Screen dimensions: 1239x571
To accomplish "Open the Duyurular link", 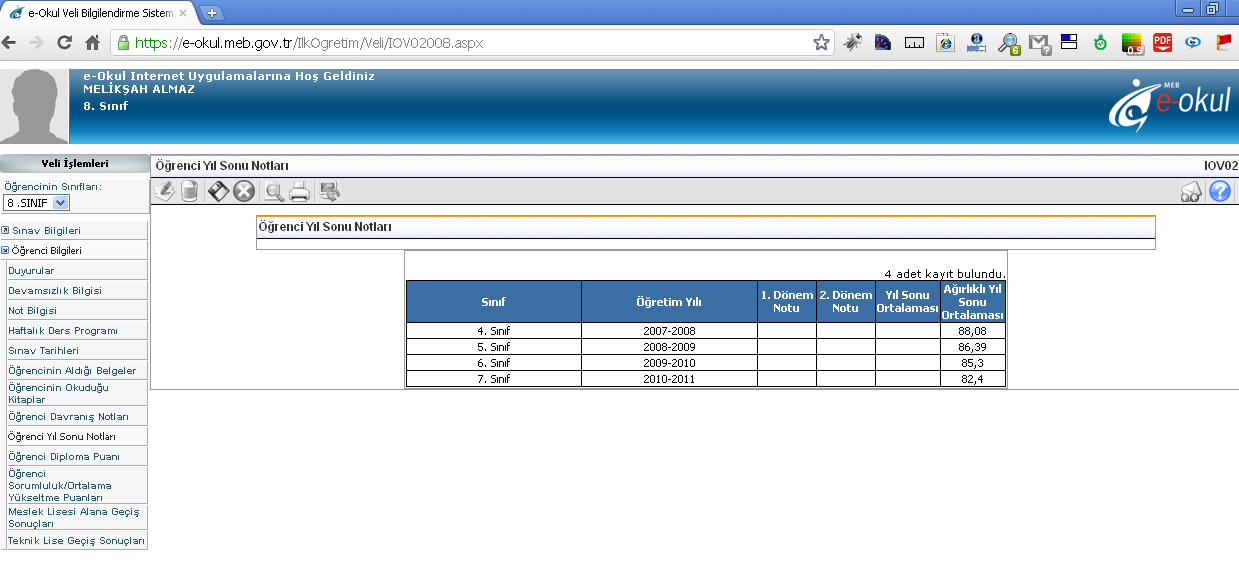I will point(31,271).
